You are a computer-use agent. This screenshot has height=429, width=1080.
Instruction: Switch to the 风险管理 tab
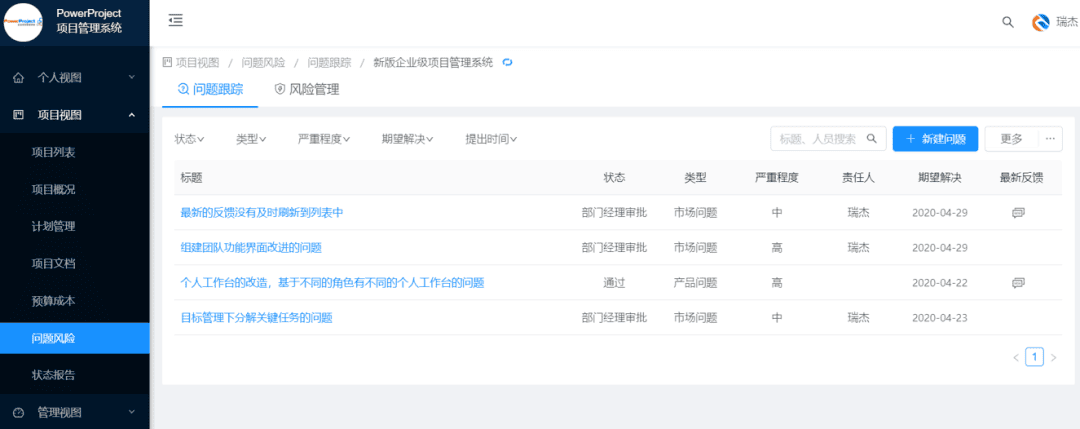[x=307, y=90]
